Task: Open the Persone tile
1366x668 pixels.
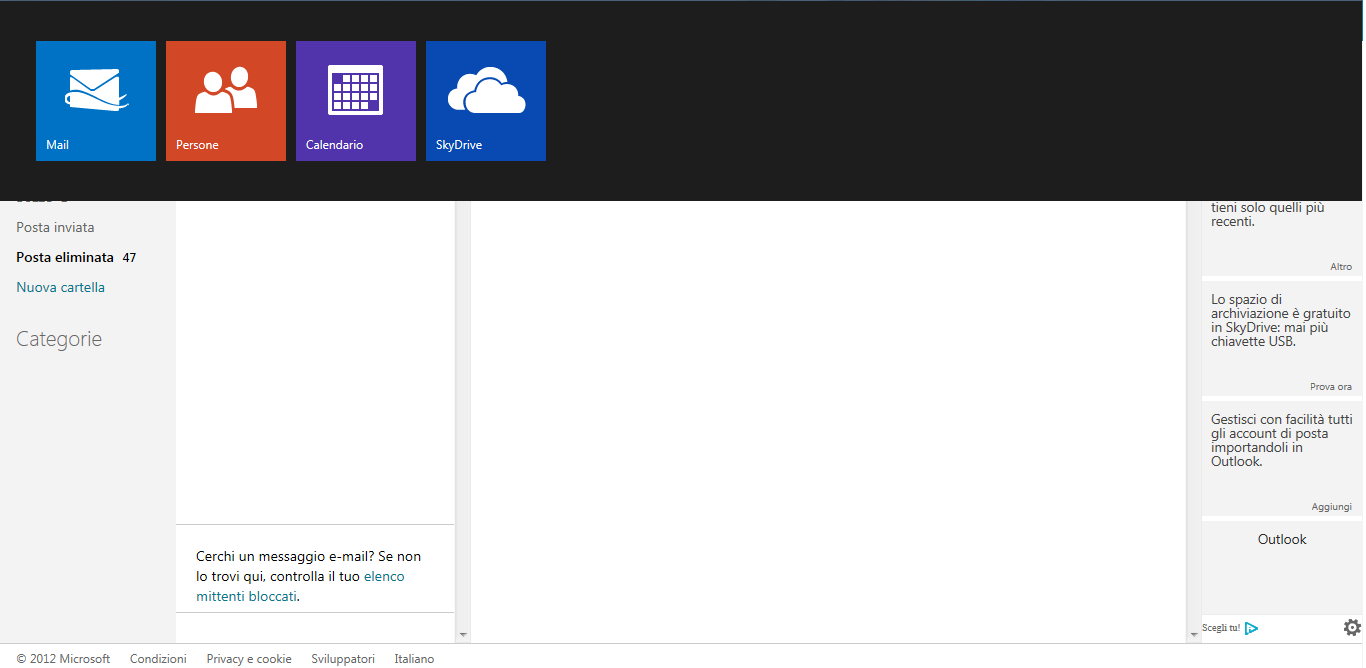Action: [x=226, y=101]
